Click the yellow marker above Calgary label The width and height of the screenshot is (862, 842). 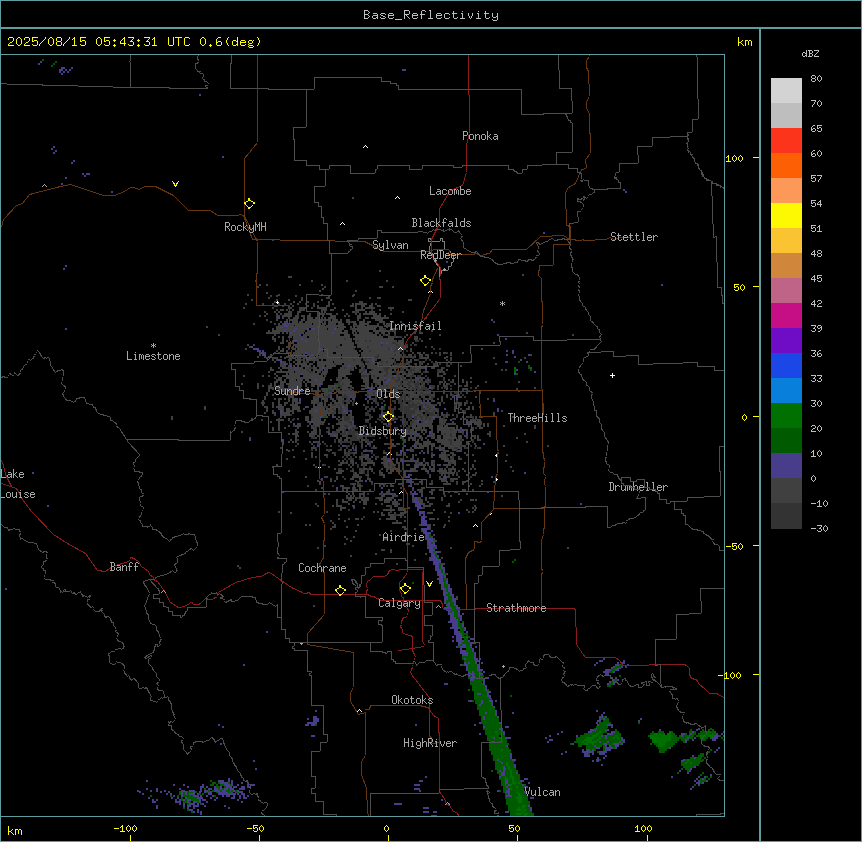coord(405,589)
